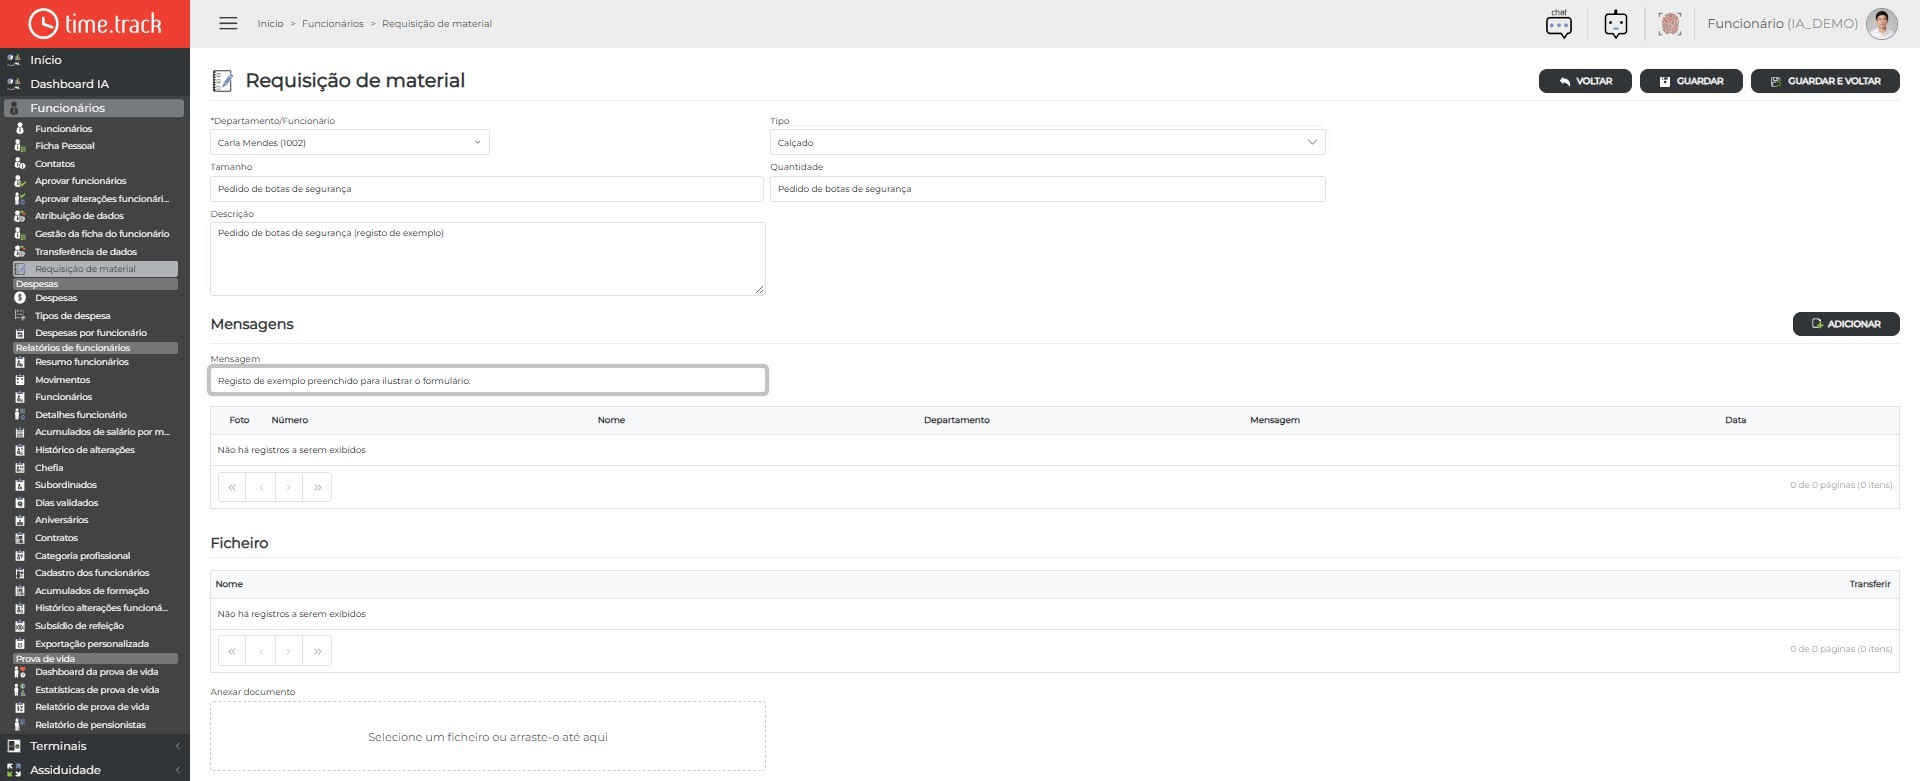Image resolution: width=1920 pixels, height=781 pixels.
Task: Go to first page in Mensagens pager
Action: pyautogui.click(x=232, y=487)
